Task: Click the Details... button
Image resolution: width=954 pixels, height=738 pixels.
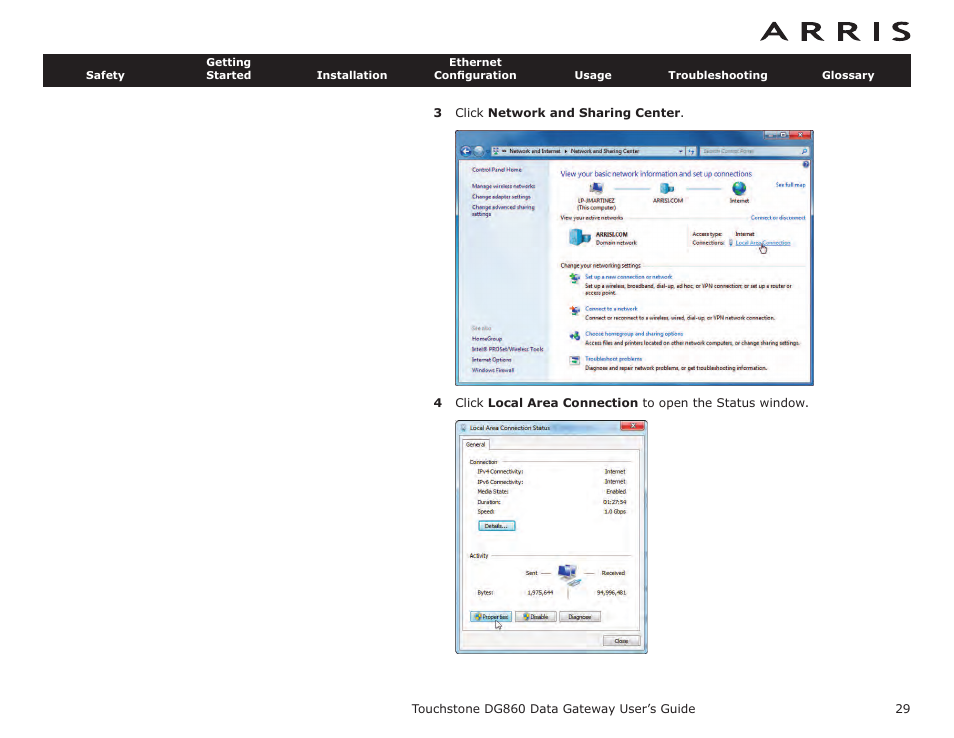Action: click(x=496, y=526)
